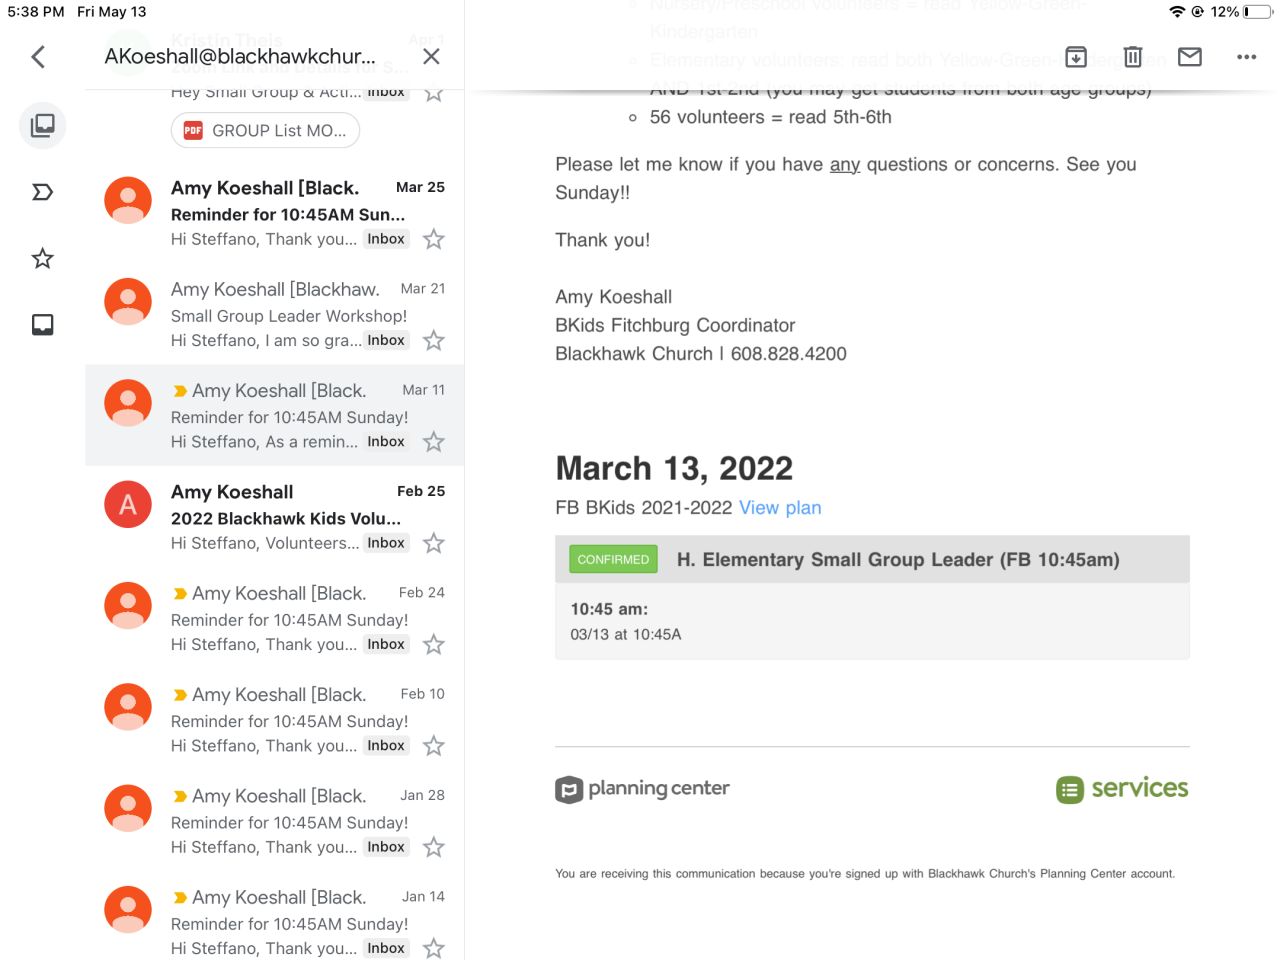Archive the open email
1280x960 pixels.
(x=1076, y=57)
